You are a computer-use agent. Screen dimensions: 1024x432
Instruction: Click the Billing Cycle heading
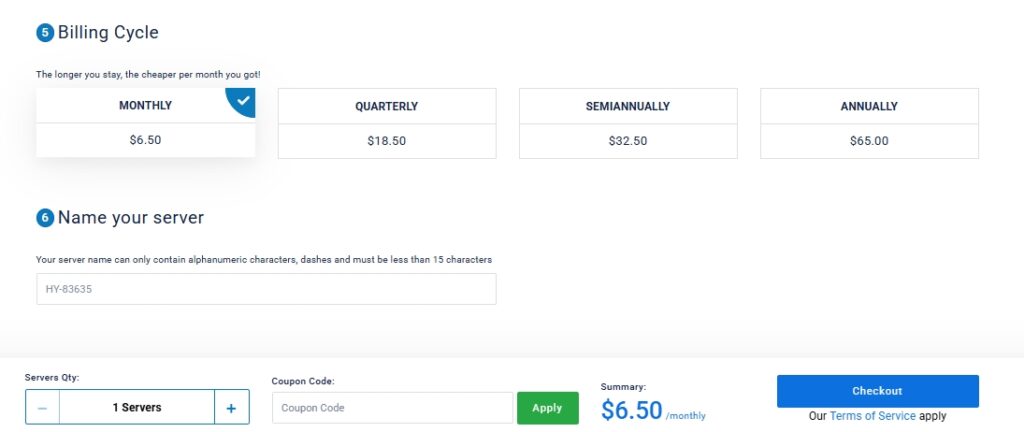[108, 32]
